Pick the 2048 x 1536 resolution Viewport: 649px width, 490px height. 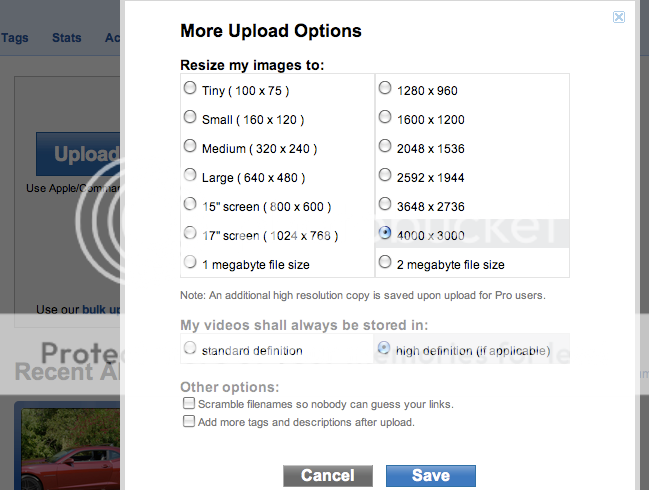click(x=385, y=146)
